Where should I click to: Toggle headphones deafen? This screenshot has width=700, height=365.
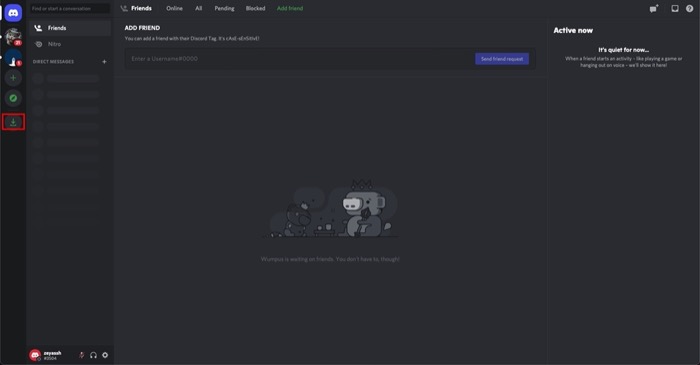point(93,355)
